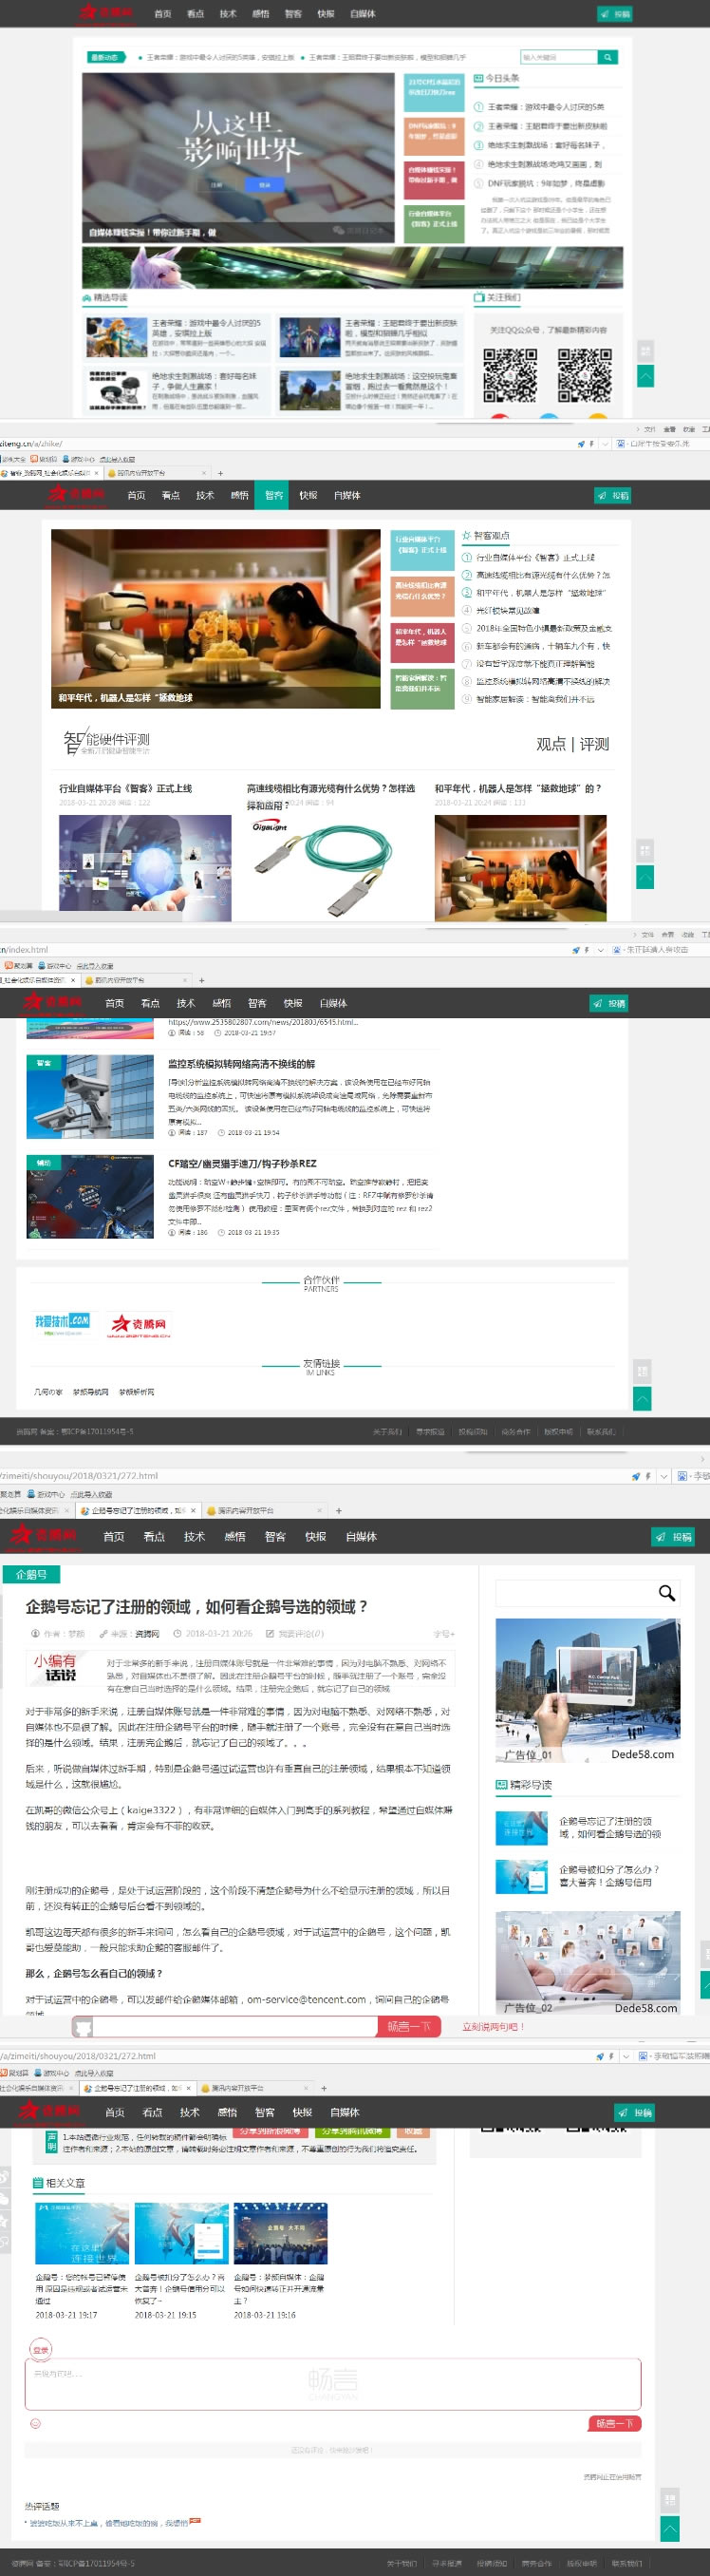The image size is (710, 2576).
Task: Open the 字号+ font size control
Action: click(x=443, y=1634)
